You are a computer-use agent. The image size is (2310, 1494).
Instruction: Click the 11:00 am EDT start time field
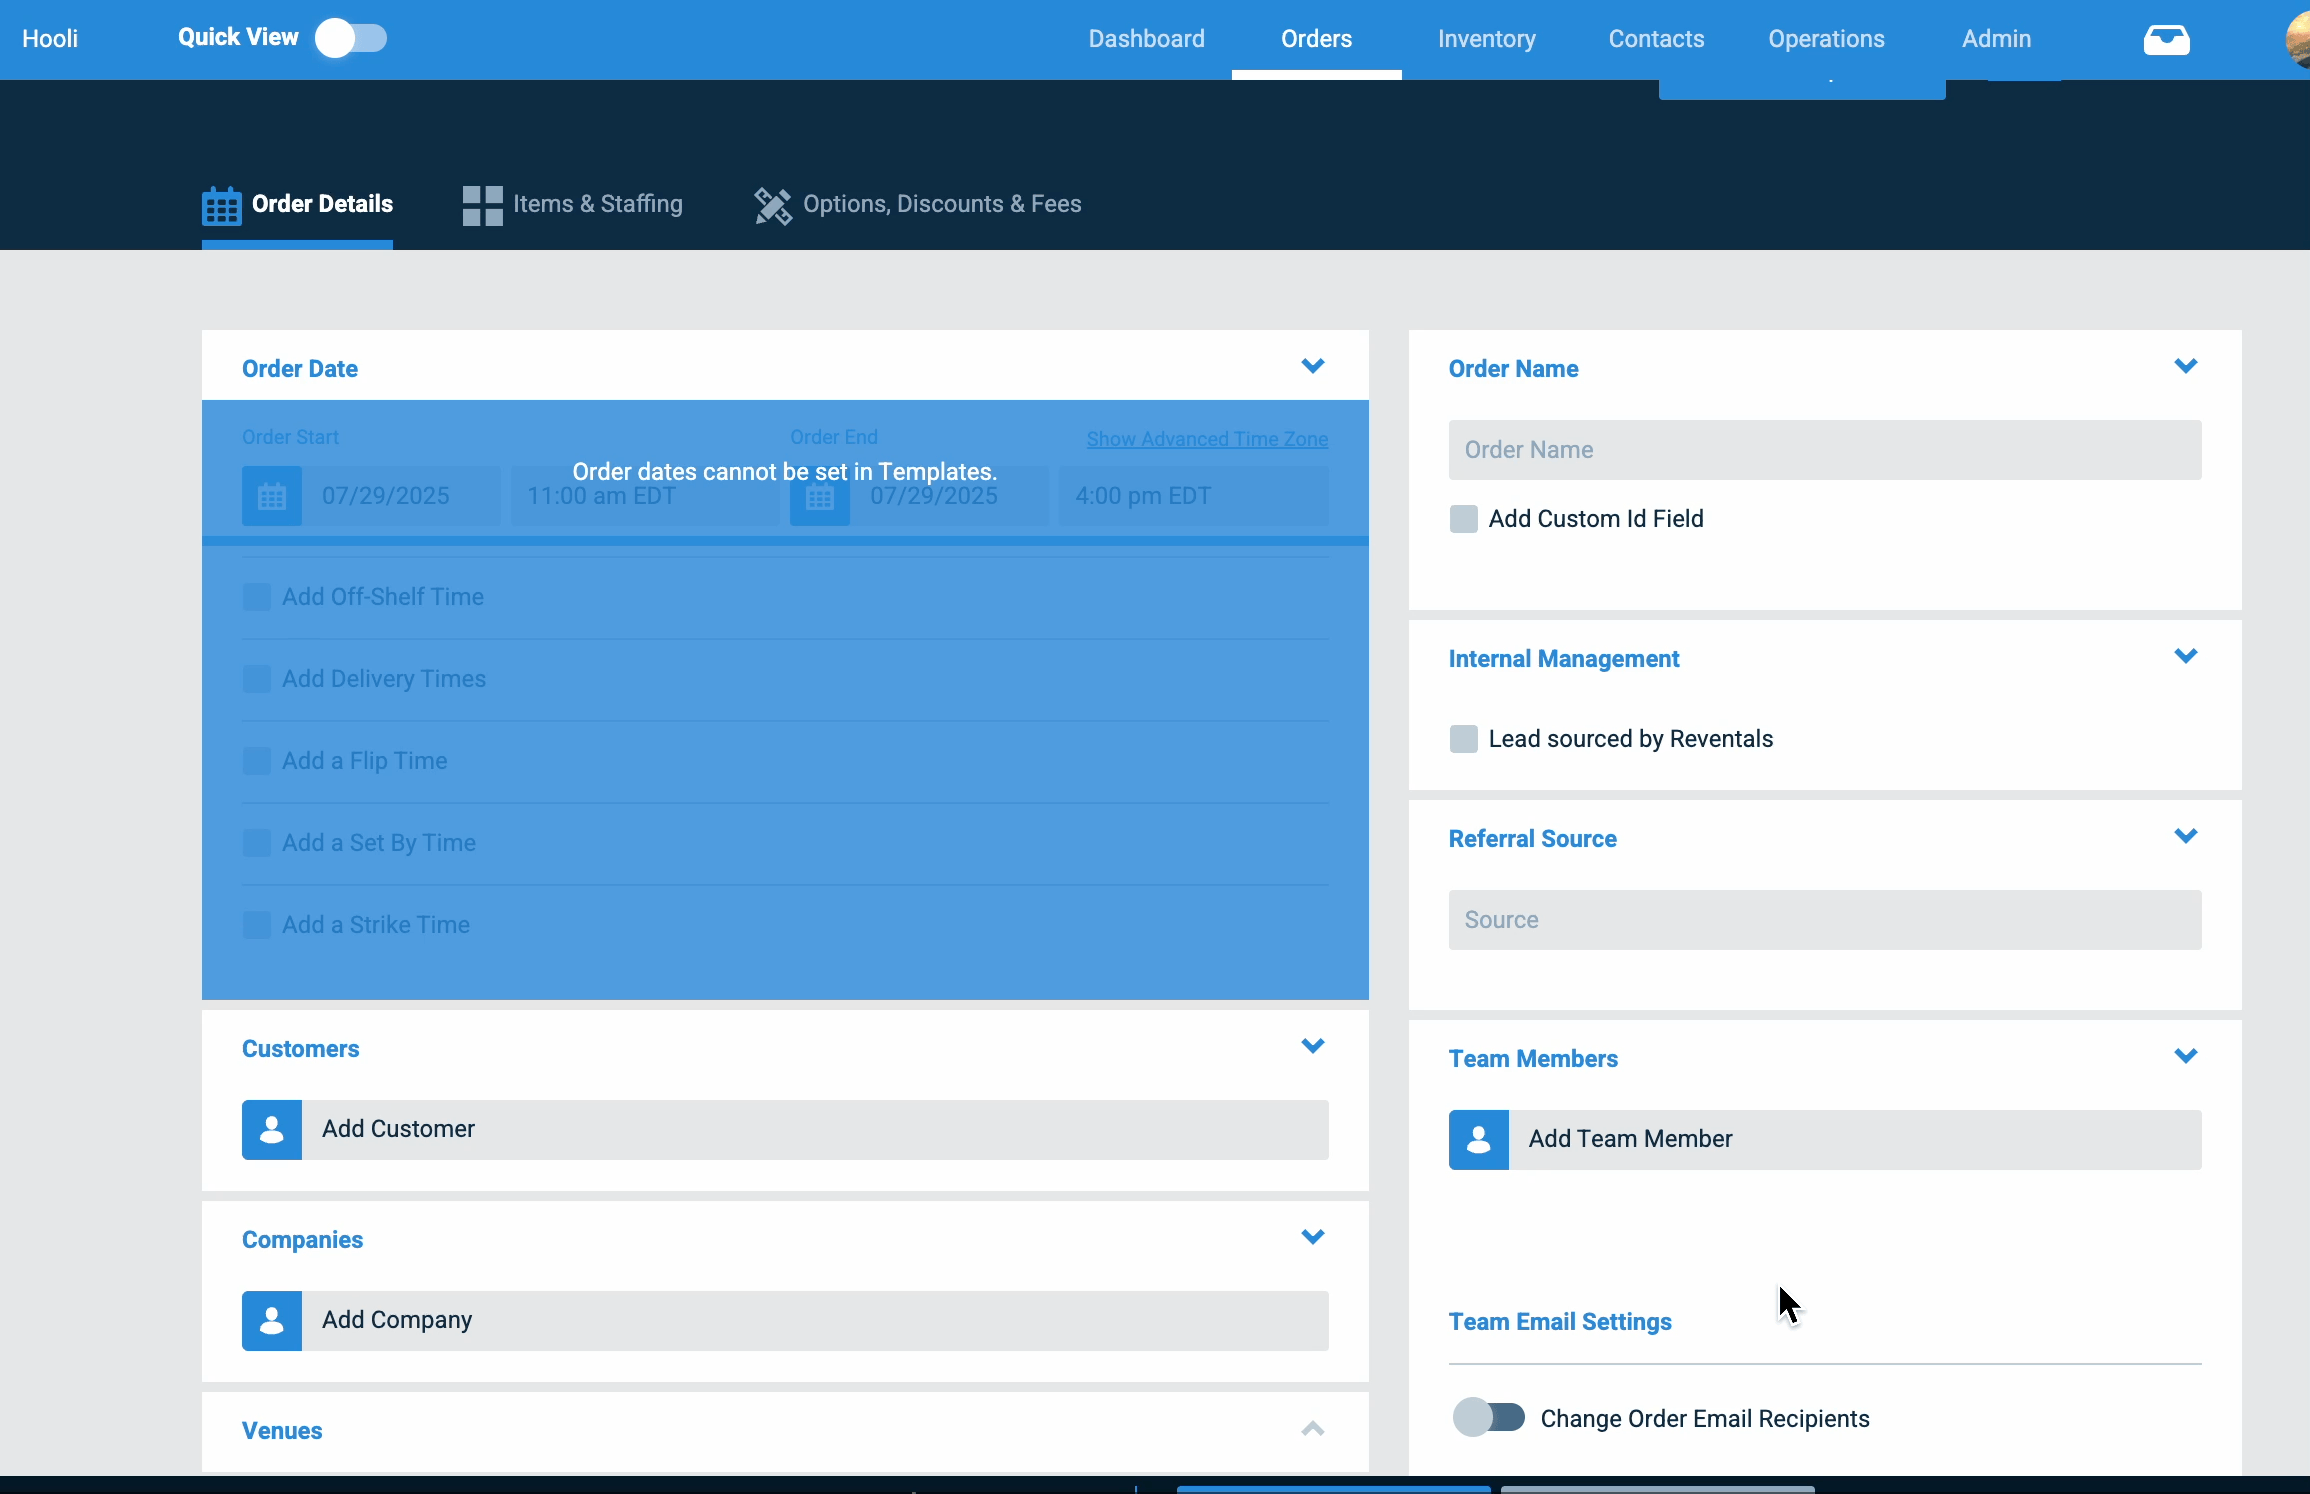click(645, 496)
